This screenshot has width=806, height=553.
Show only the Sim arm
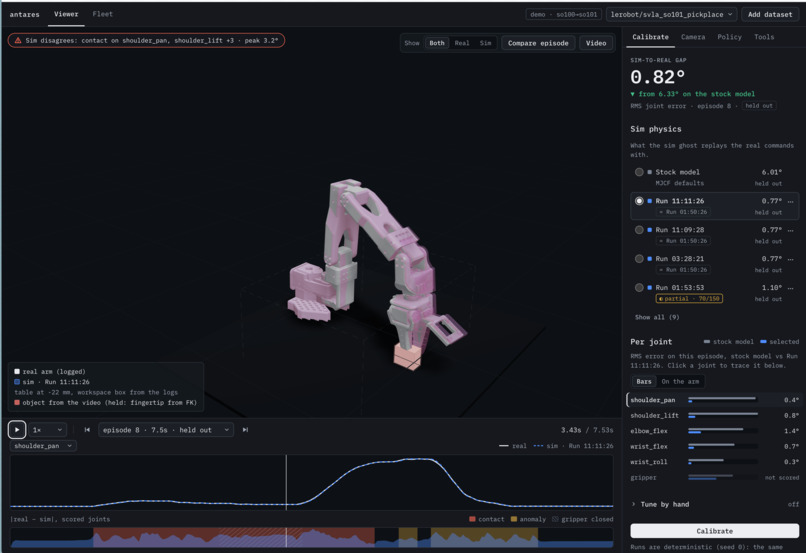(x=485, y=43)
